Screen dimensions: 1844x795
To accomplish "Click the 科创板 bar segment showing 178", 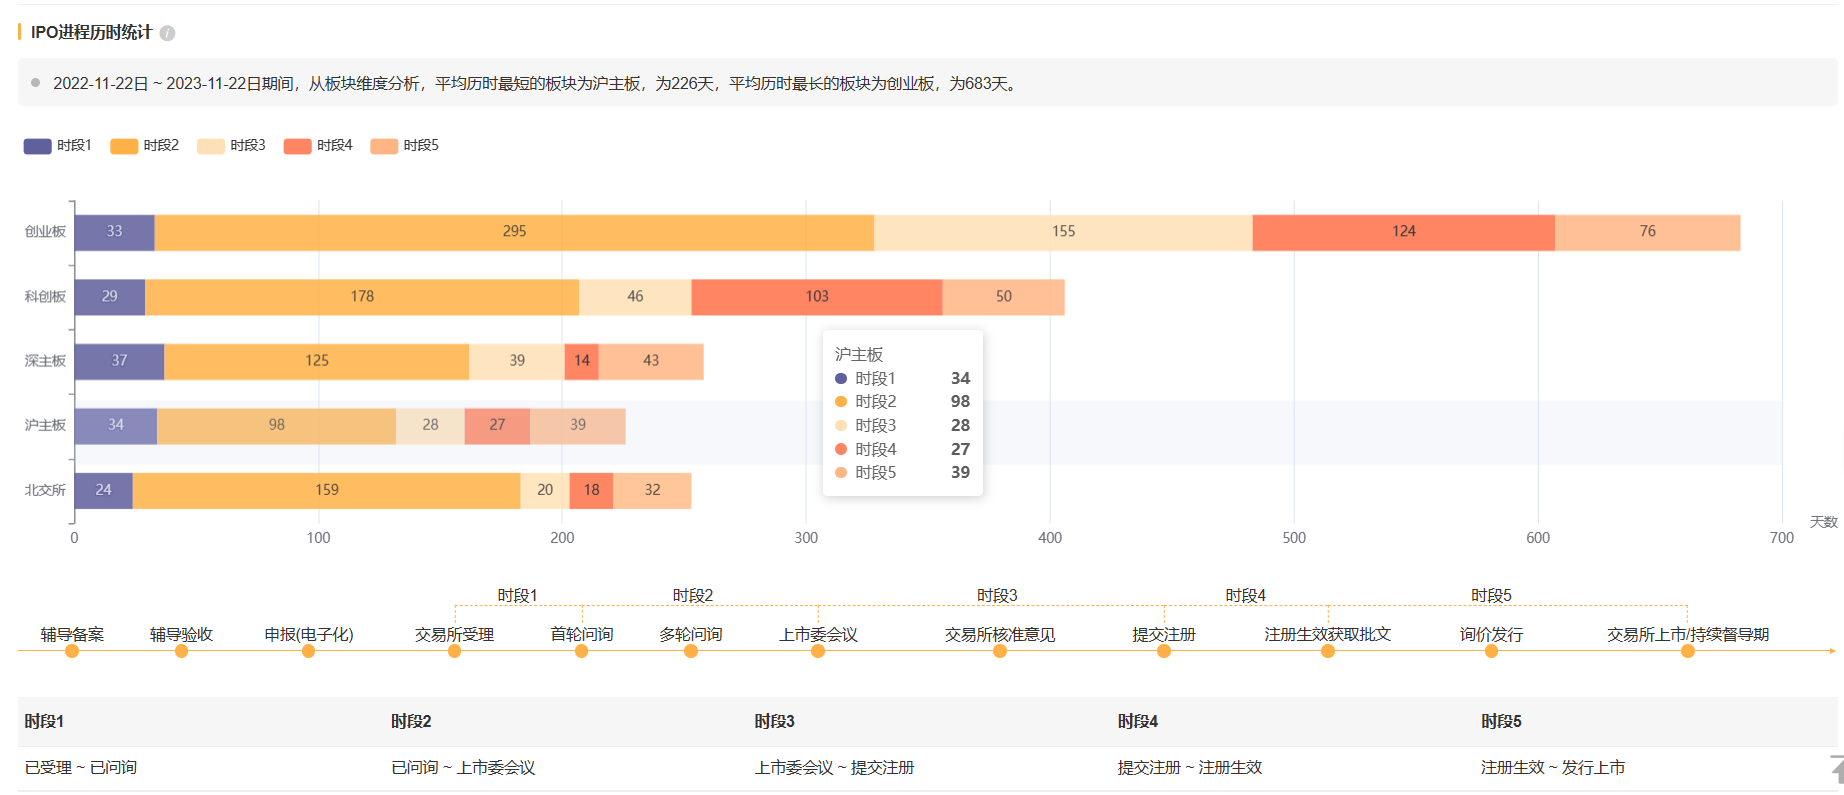I will pos(362,297).
